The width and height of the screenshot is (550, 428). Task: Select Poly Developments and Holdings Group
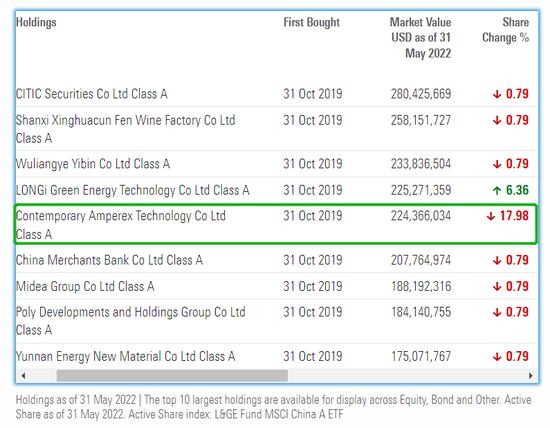130,321
